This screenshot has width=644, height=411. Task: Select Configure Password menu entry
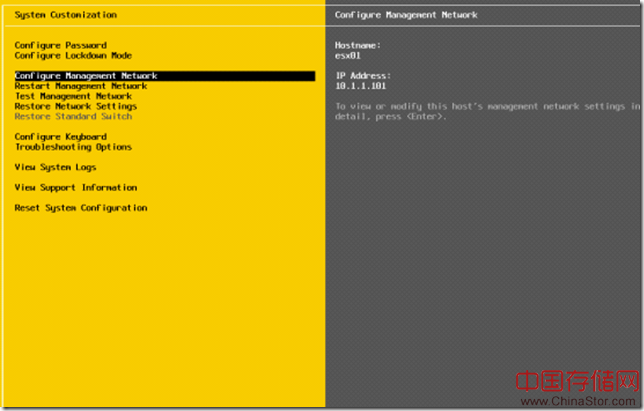coord(61,45)
